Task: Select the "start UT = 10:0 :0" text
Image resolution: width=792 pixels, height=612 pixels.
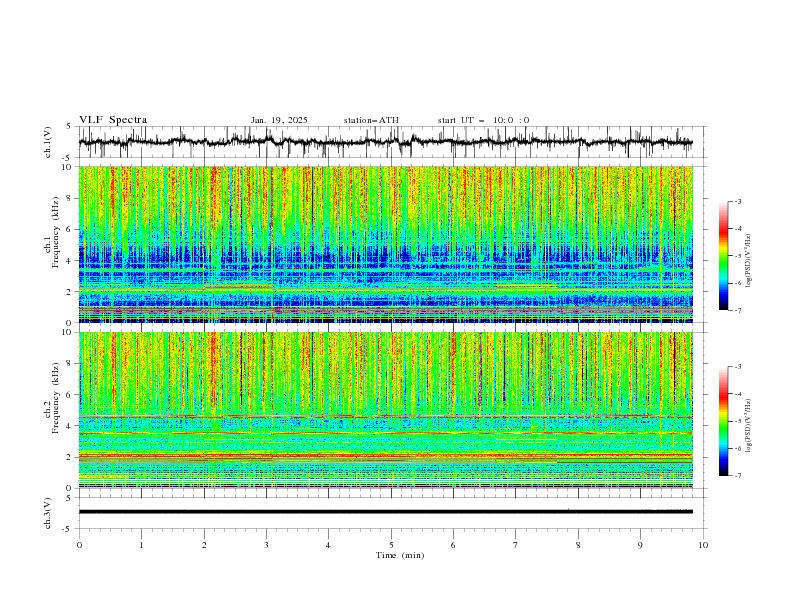Action: tap(483, 120)
